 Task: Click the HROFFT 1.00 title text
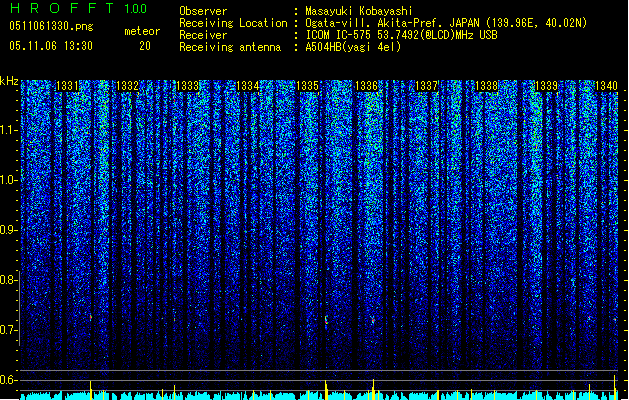(78, 8)
